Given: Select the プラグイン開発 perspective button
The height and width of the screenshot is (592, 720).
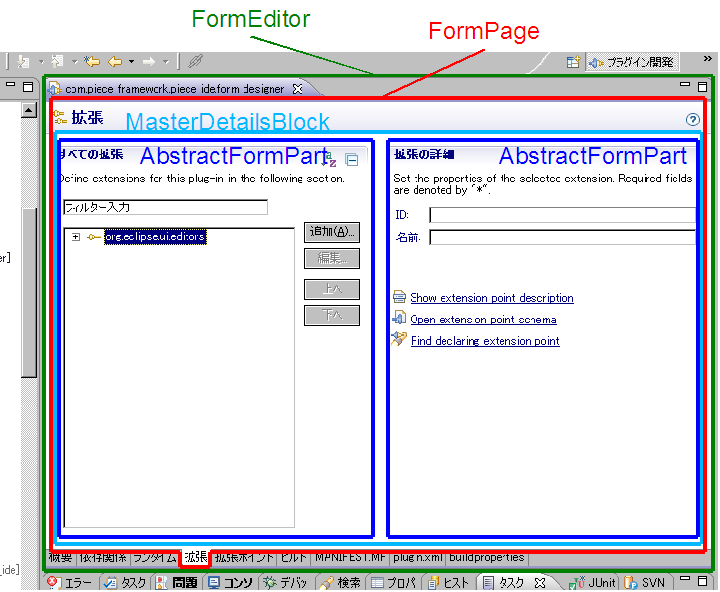Looking at the screenshot, I should [x=632, y=62].
